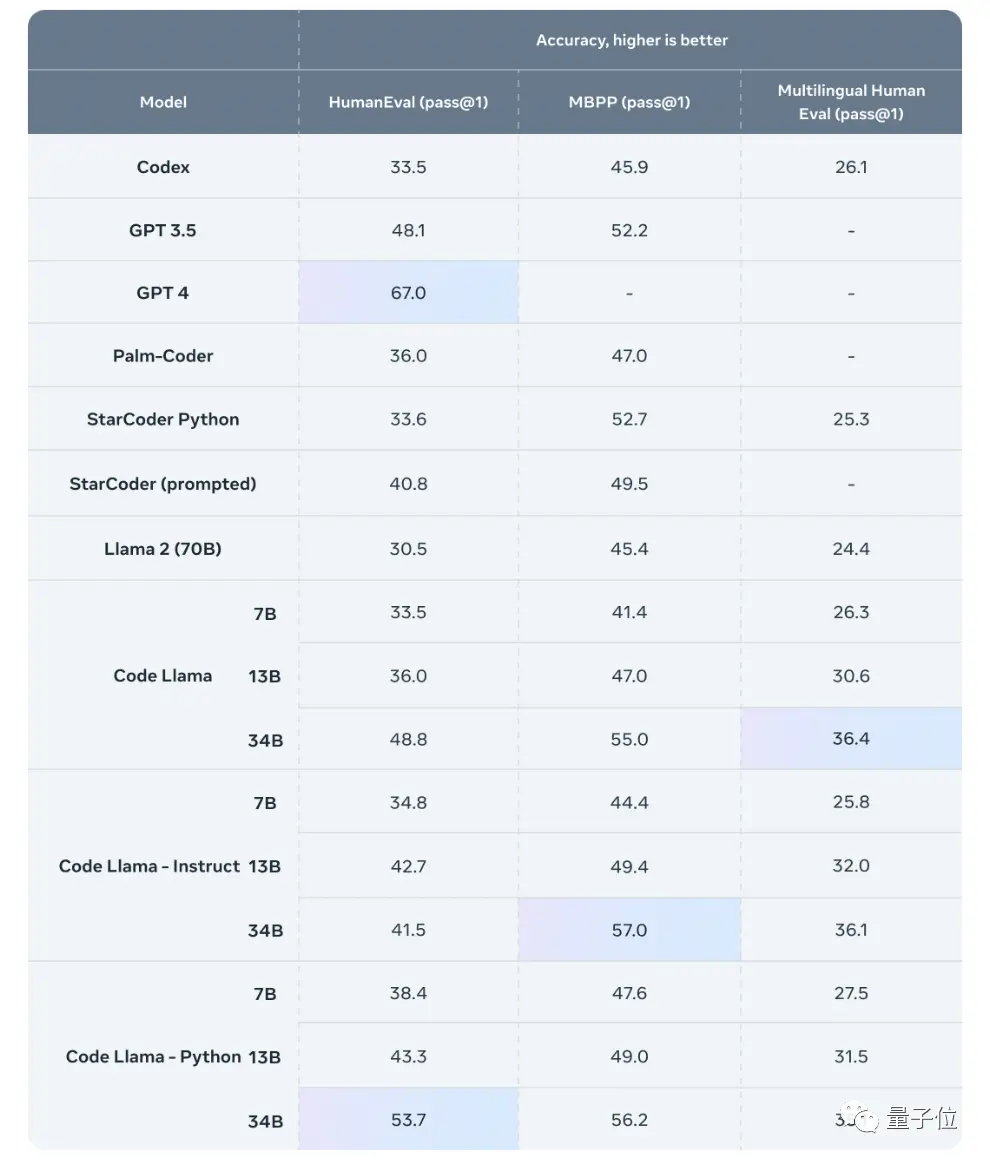
Task: Select the StarCoder Python MBPP score 52.7
Action: [629, 419]
